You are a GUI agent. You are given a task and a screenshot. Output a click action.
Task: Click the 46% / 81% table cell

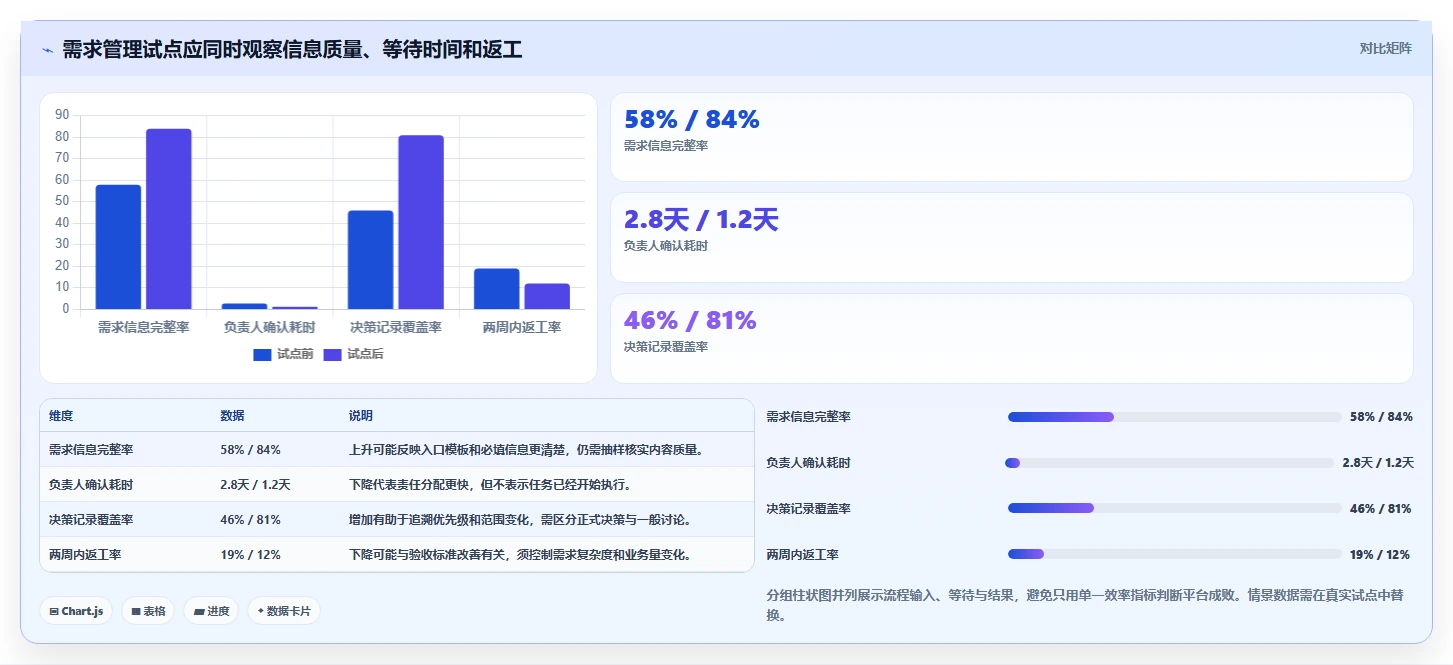click(x=250, y=520)
